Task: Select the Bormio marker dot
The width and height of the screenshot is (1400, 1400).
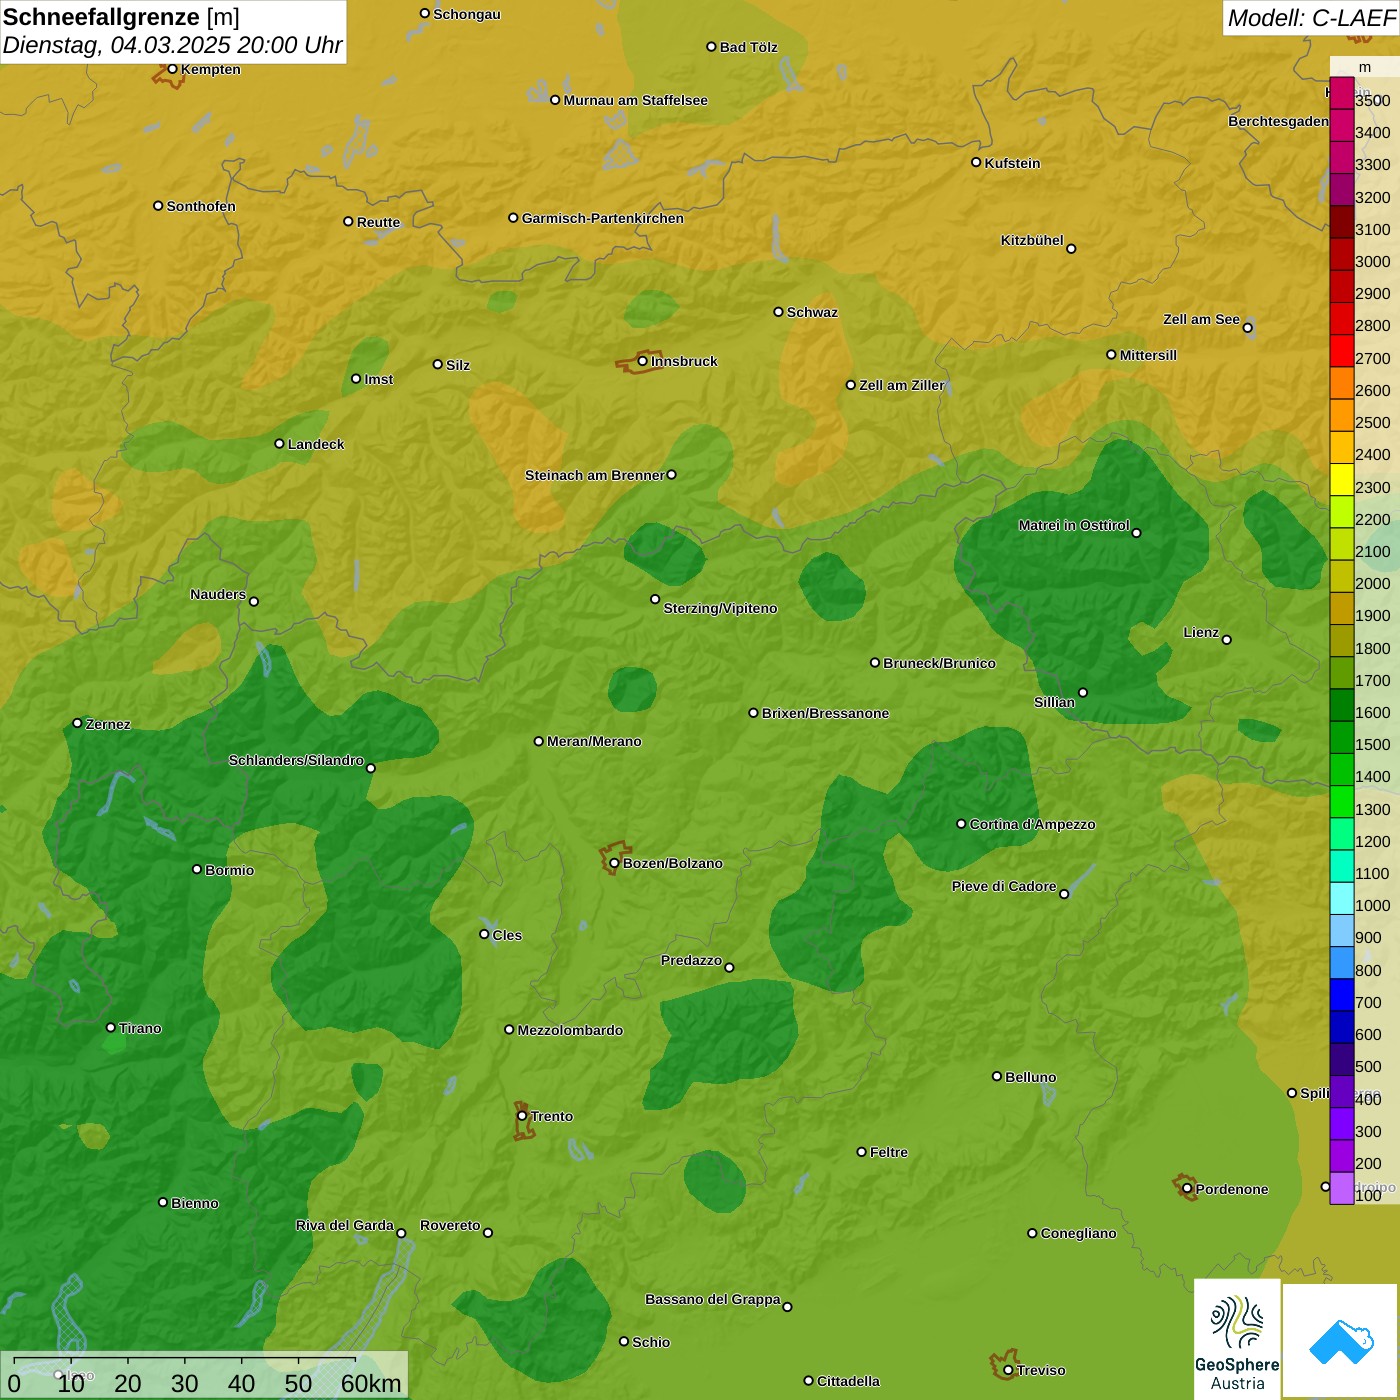Action: [197, 869]
